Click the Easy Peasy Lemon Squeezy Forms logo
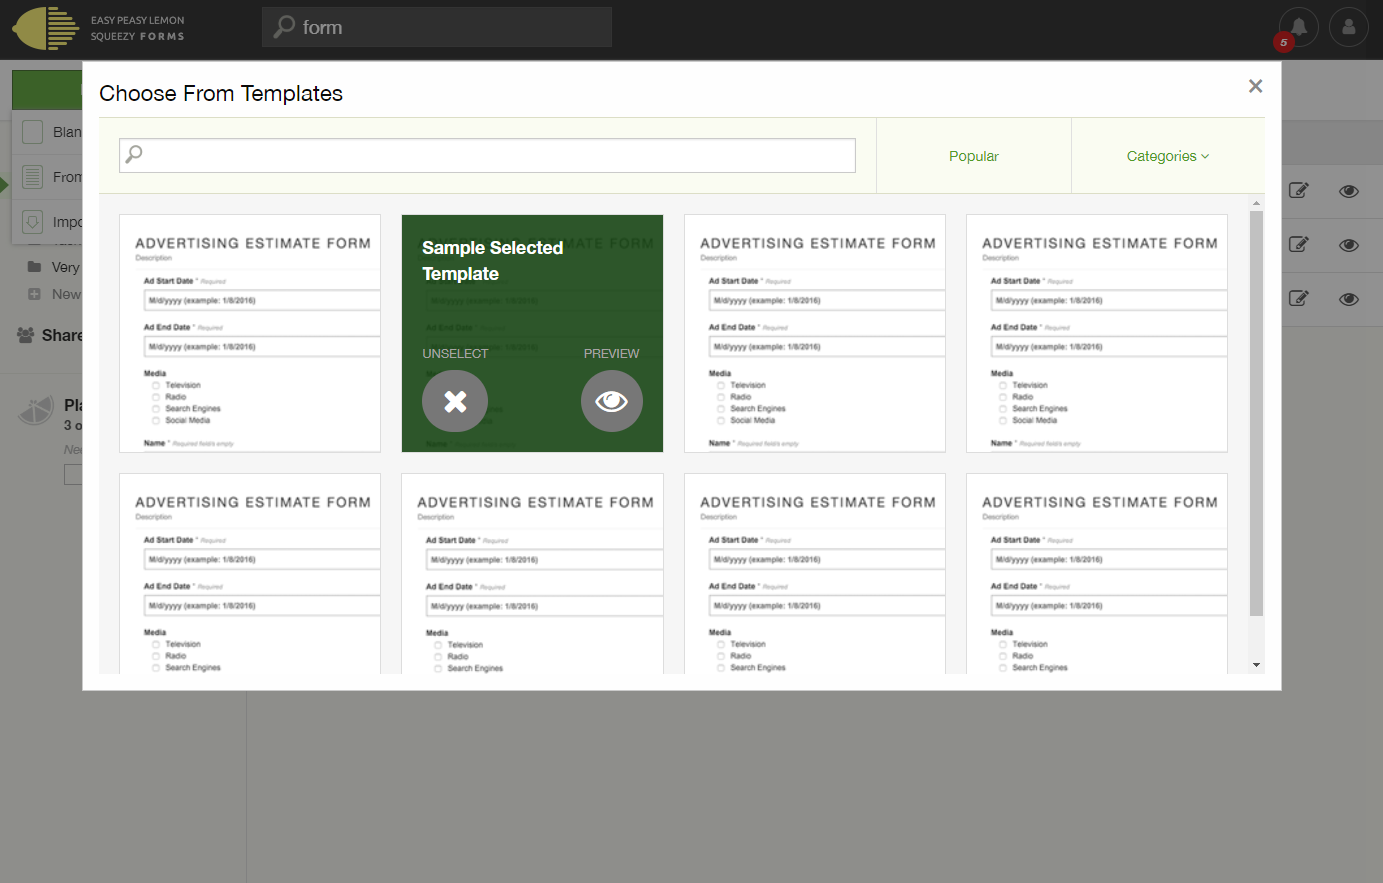Screen dimensions: 1383x883 pyautogui.click(x=98, y=28)
